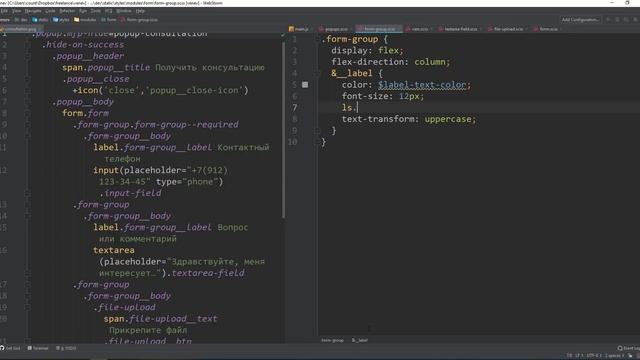Open the Navigate menu
Screen dimensions: 640x360
click(x=33, y=11)
